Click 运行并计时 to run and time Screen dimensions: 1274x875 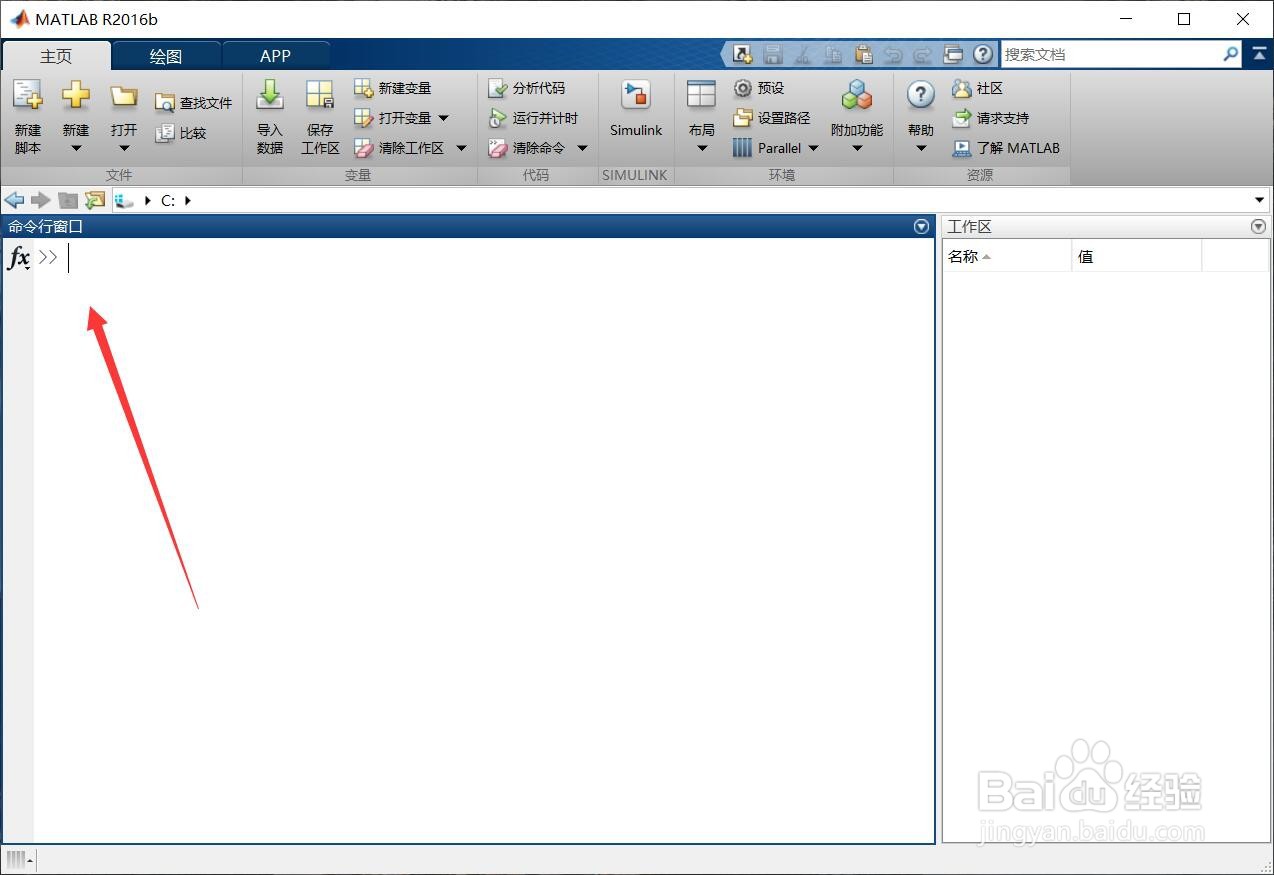pos(533,118)
